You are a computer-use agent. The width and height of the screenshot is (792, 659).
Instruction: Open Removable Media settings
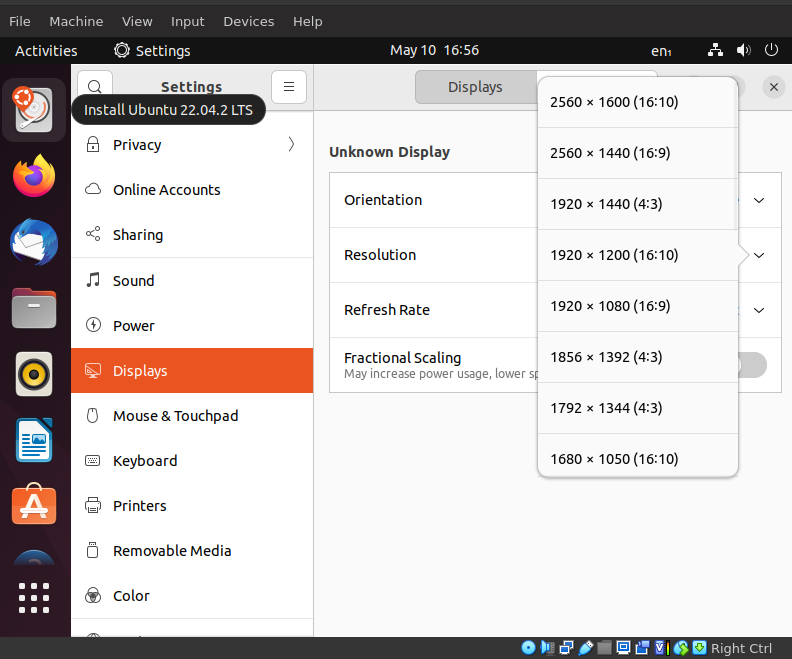(x=192, y=550)
